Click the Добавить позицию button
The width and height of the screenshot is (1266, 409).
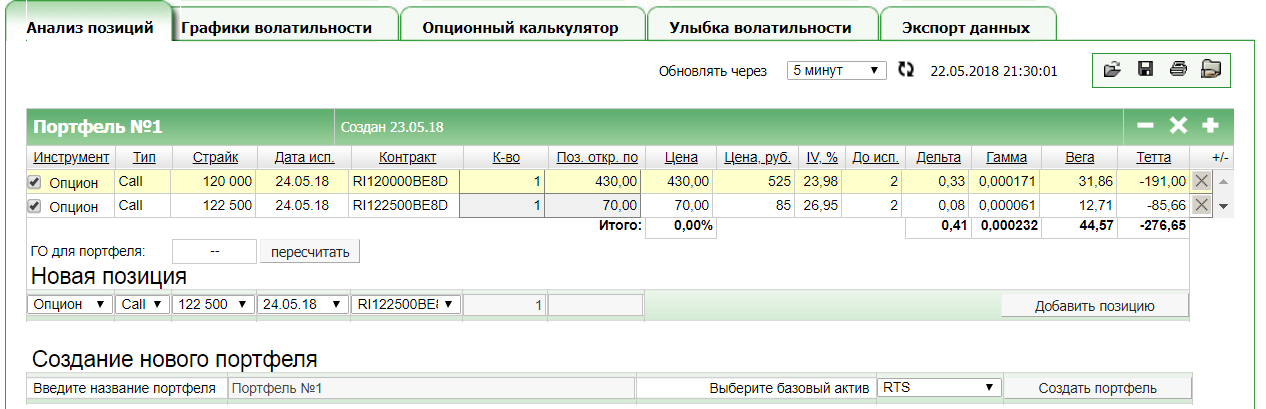click(1095, 305)
